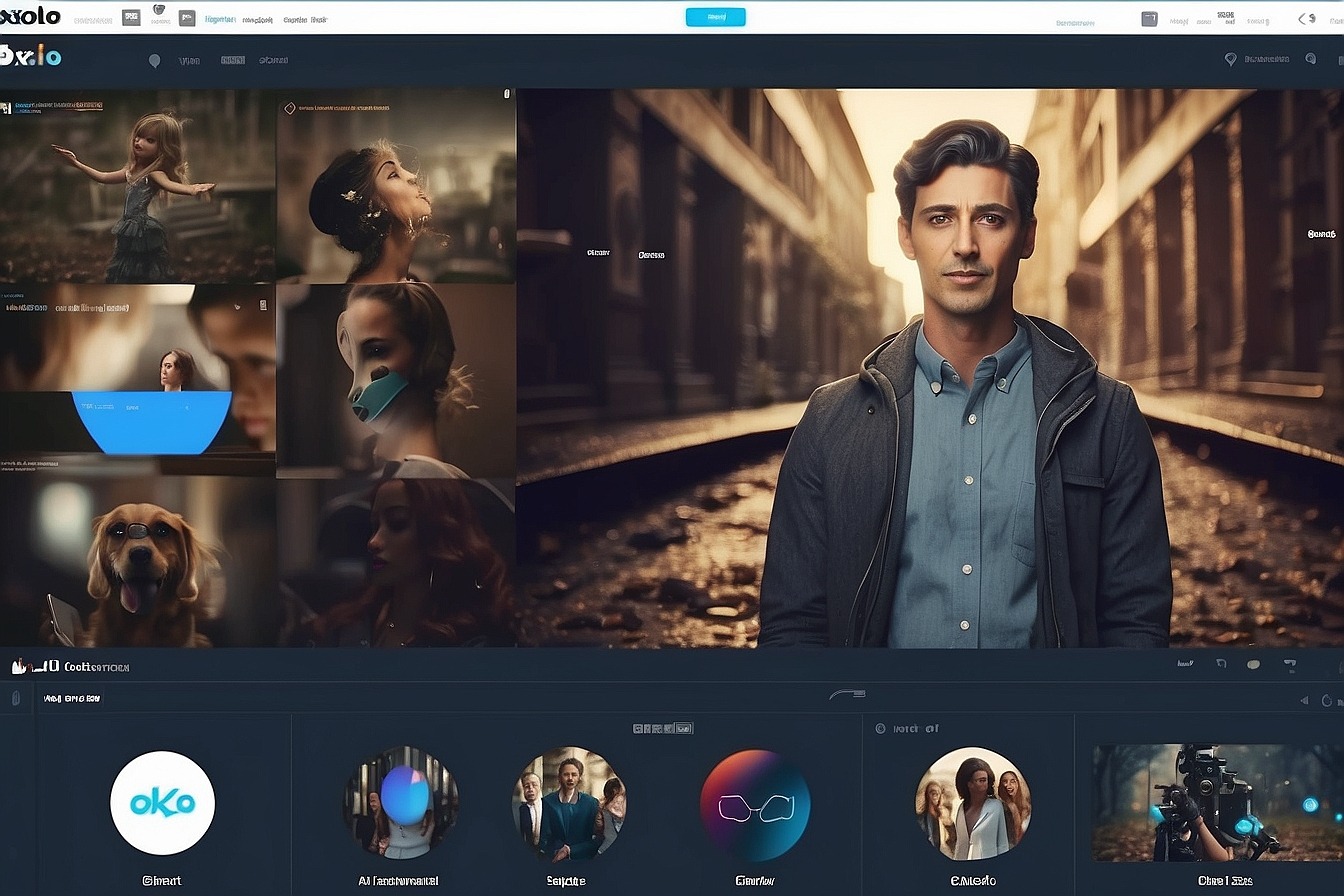Select the gradient glasses circle icon
The width and height of the screenshot is (1344, 896).
tap(755, 805)
